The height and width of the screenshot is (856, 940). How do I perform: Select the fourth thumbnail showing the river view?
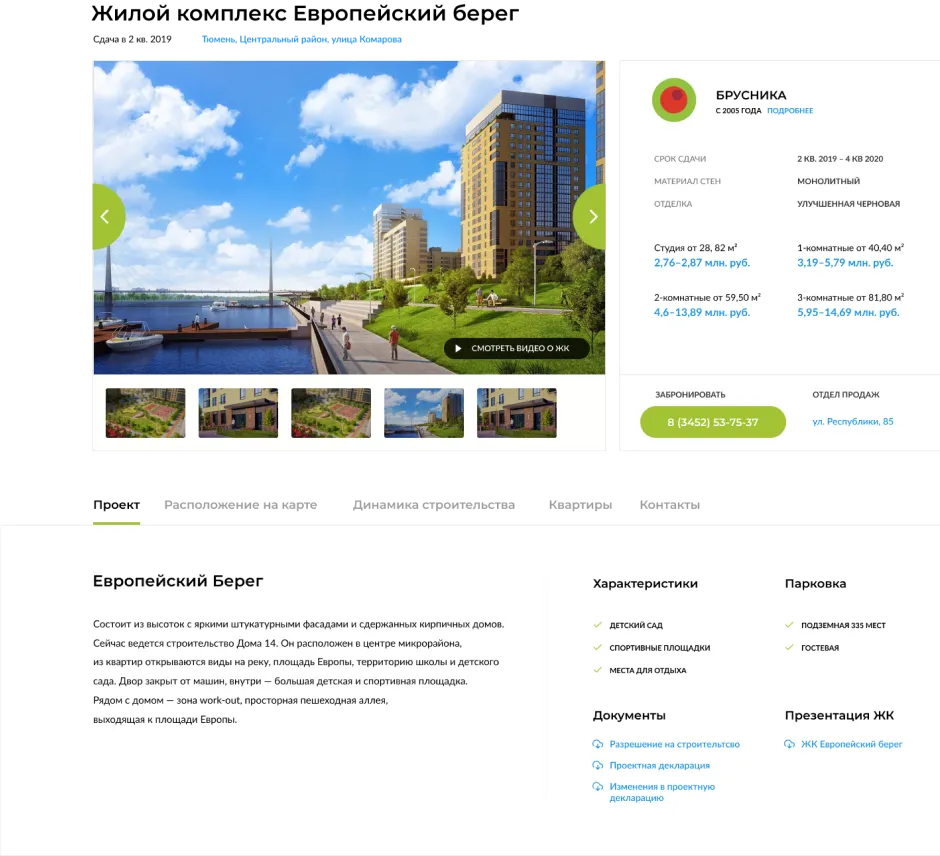pos(424,413)
